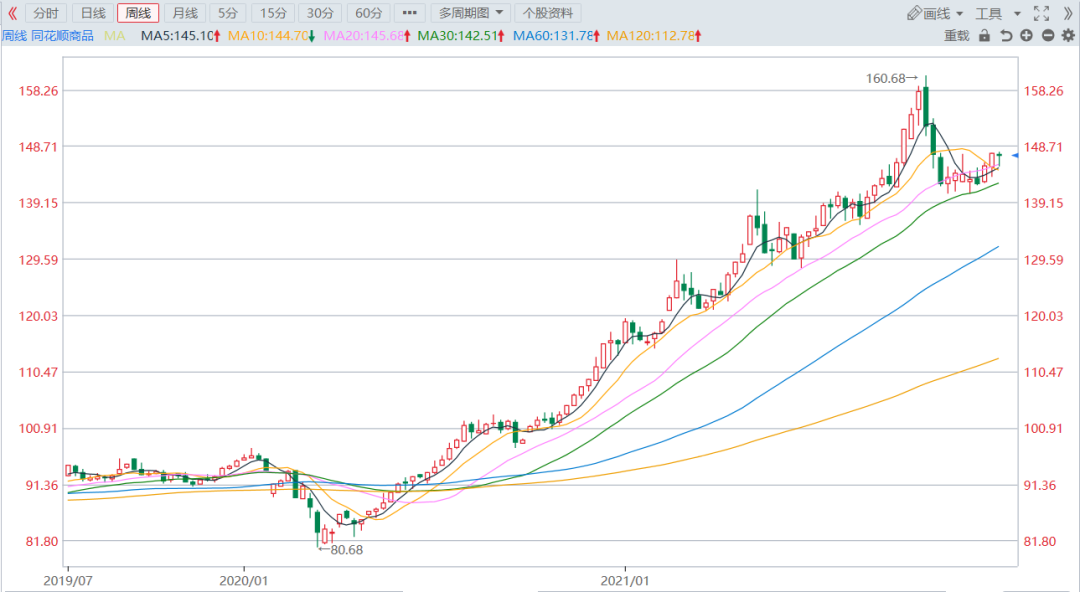Click the 个股资料 button

[x=548, y=13]
